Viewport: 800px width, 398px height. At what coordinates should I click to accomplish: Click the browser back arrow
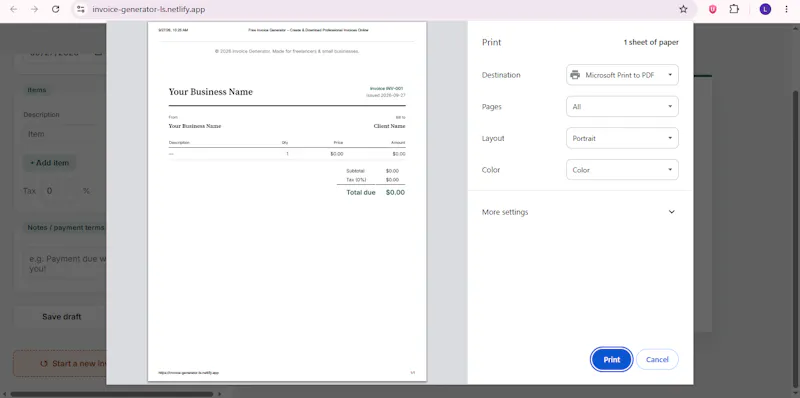13,9
